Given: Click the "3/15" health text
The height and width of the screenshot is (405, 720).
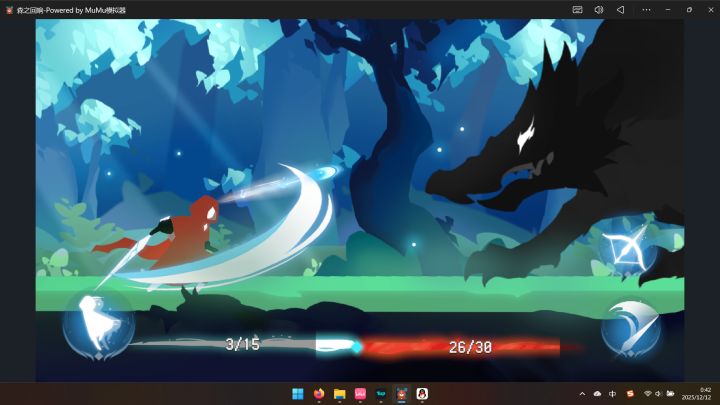Looking at the screenshot, I should pyautogui.click(x=242, y=344).
